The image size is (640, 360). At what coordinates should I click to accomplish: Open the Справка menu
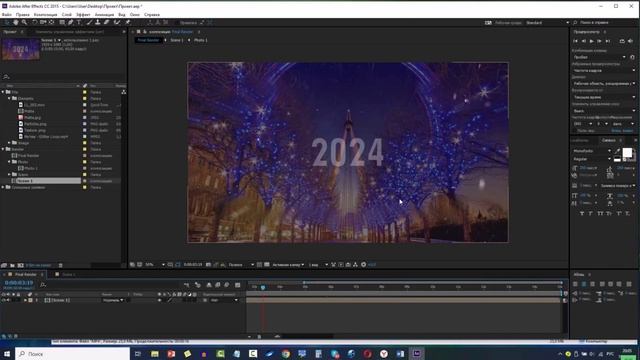152,14
